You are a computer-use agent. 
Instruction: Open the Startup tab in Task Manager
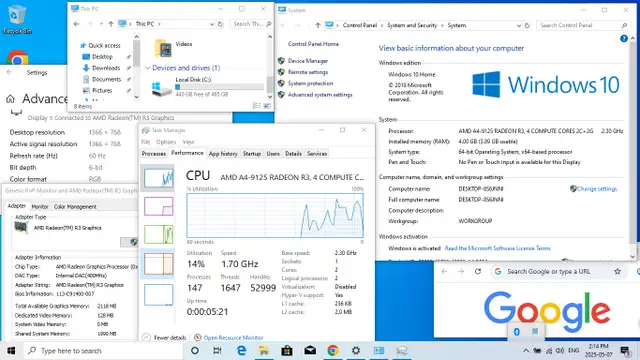point(252,153)
